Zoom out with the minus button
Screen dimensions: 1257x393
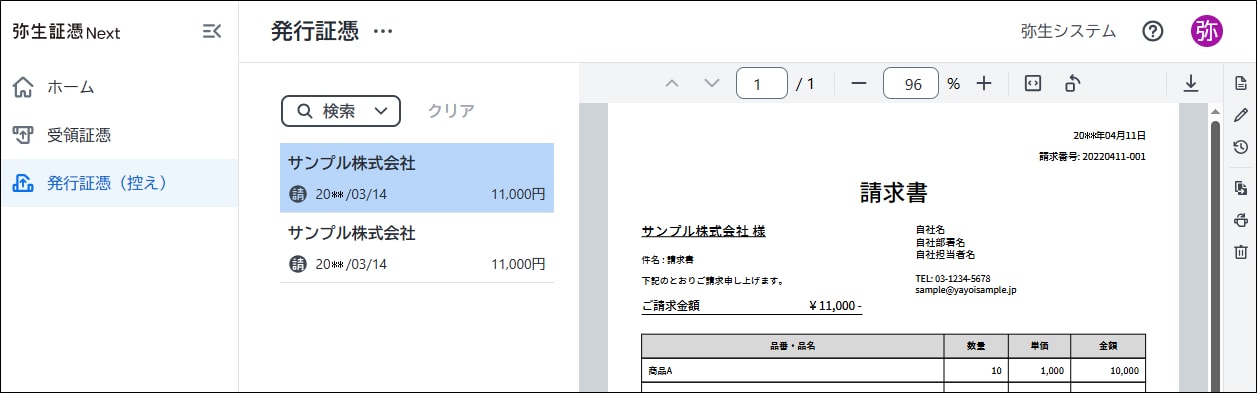tap(858, 84)
